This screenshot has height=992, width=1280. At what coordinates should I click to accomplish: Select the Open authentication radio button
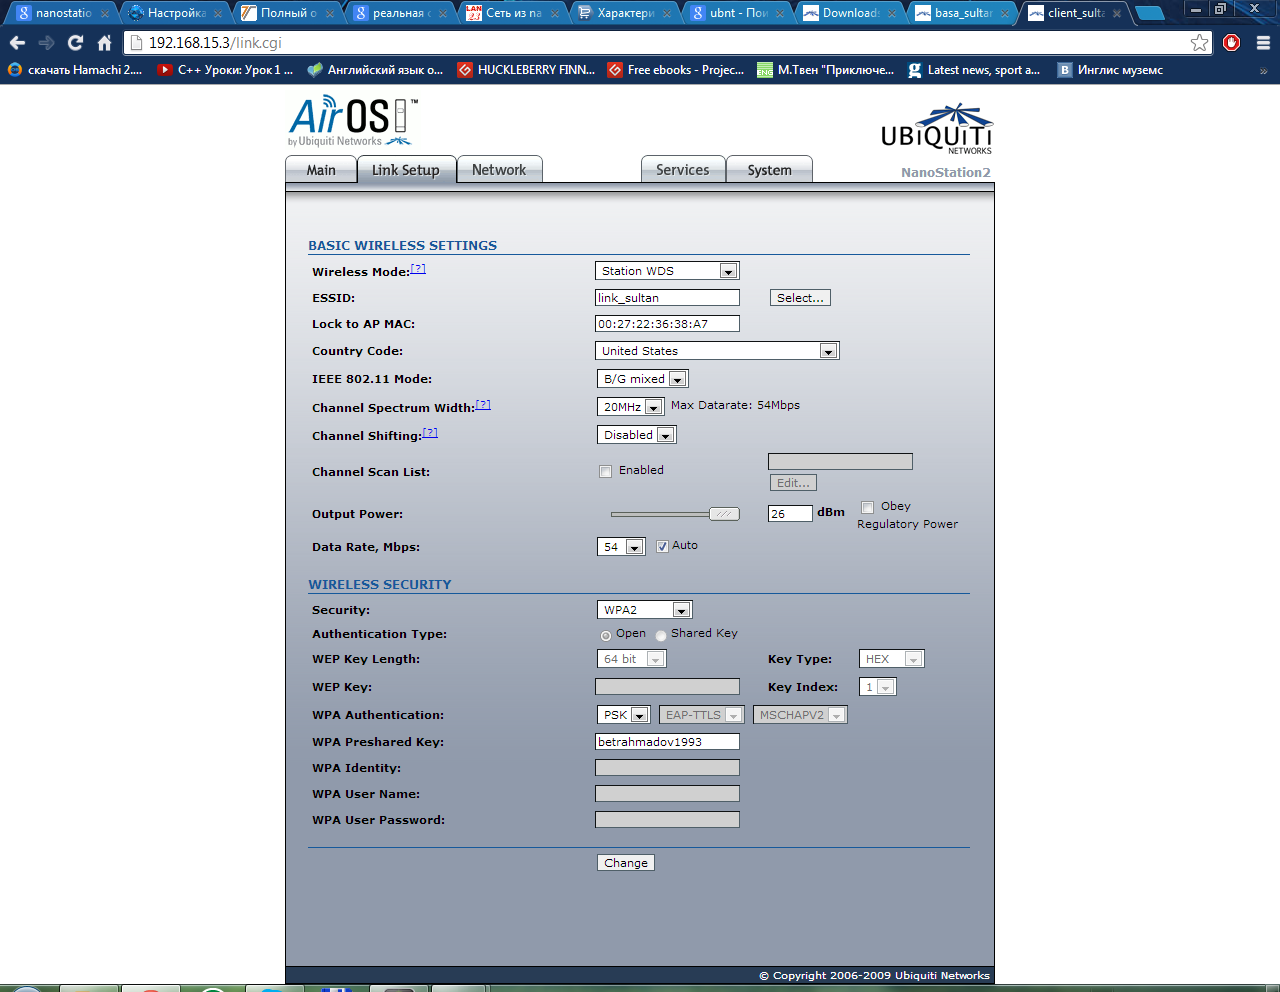[x=606, y=635]
